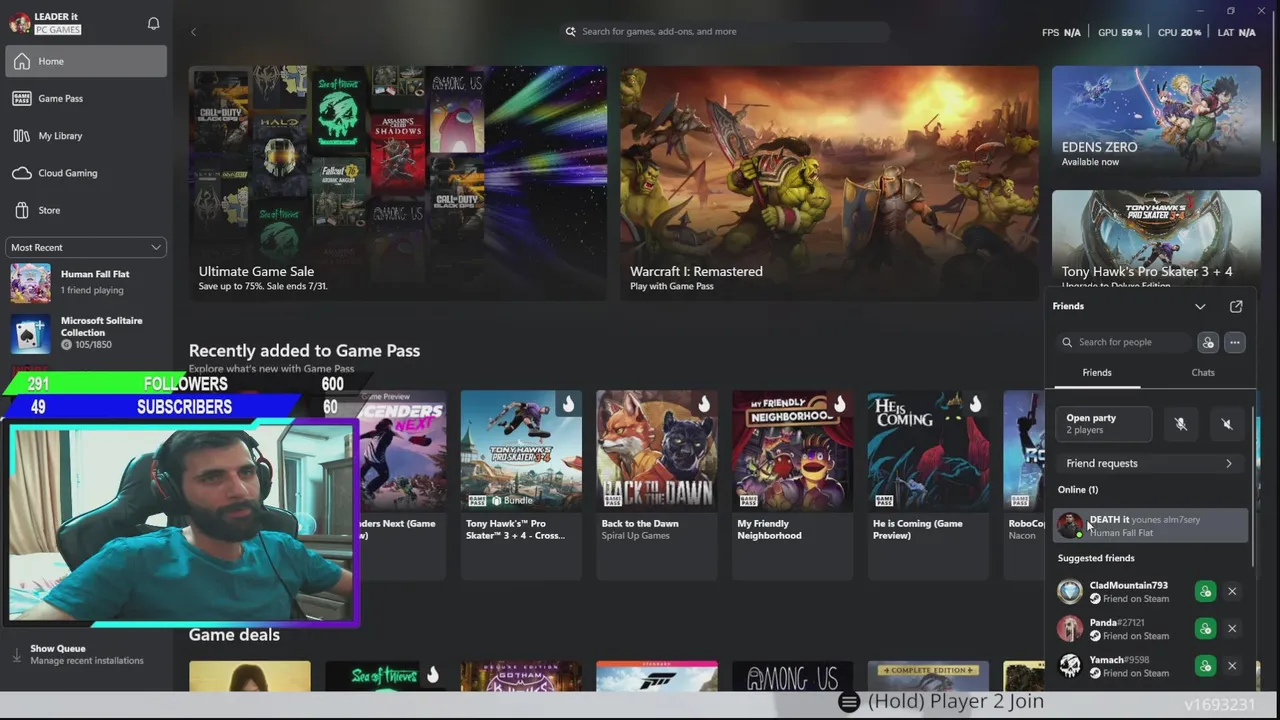Click the search magnifier icon
Image resolution: width=1280 pixels, height=720 pixels.
click(571, 32)
